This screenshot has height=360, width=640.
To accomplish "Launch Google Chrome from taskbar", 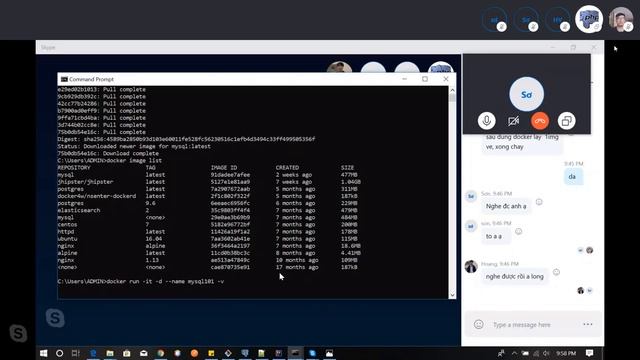I will click(x=160, y=353).
